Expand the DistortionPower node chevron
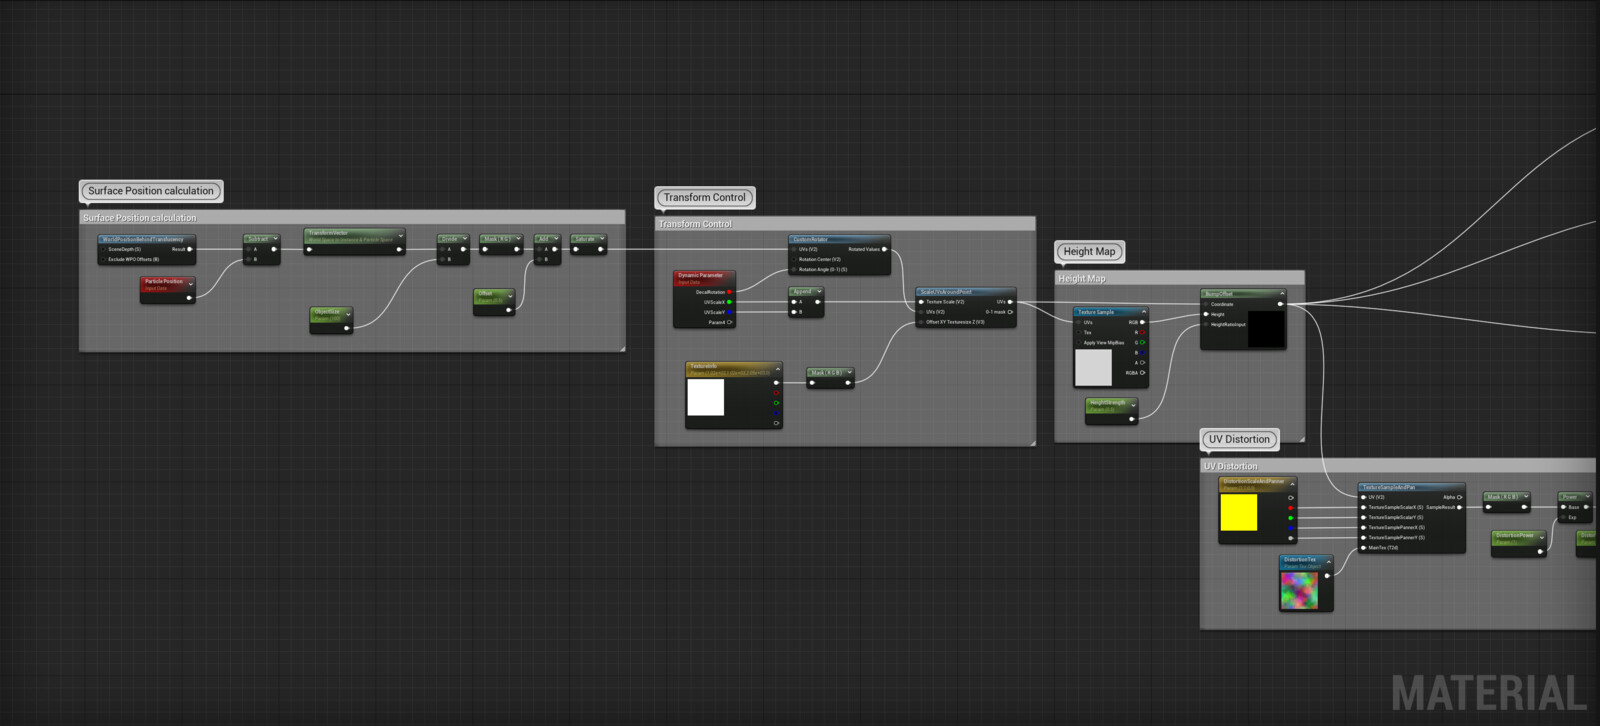The image size is (1600, 726). (x=1541, y=538)
